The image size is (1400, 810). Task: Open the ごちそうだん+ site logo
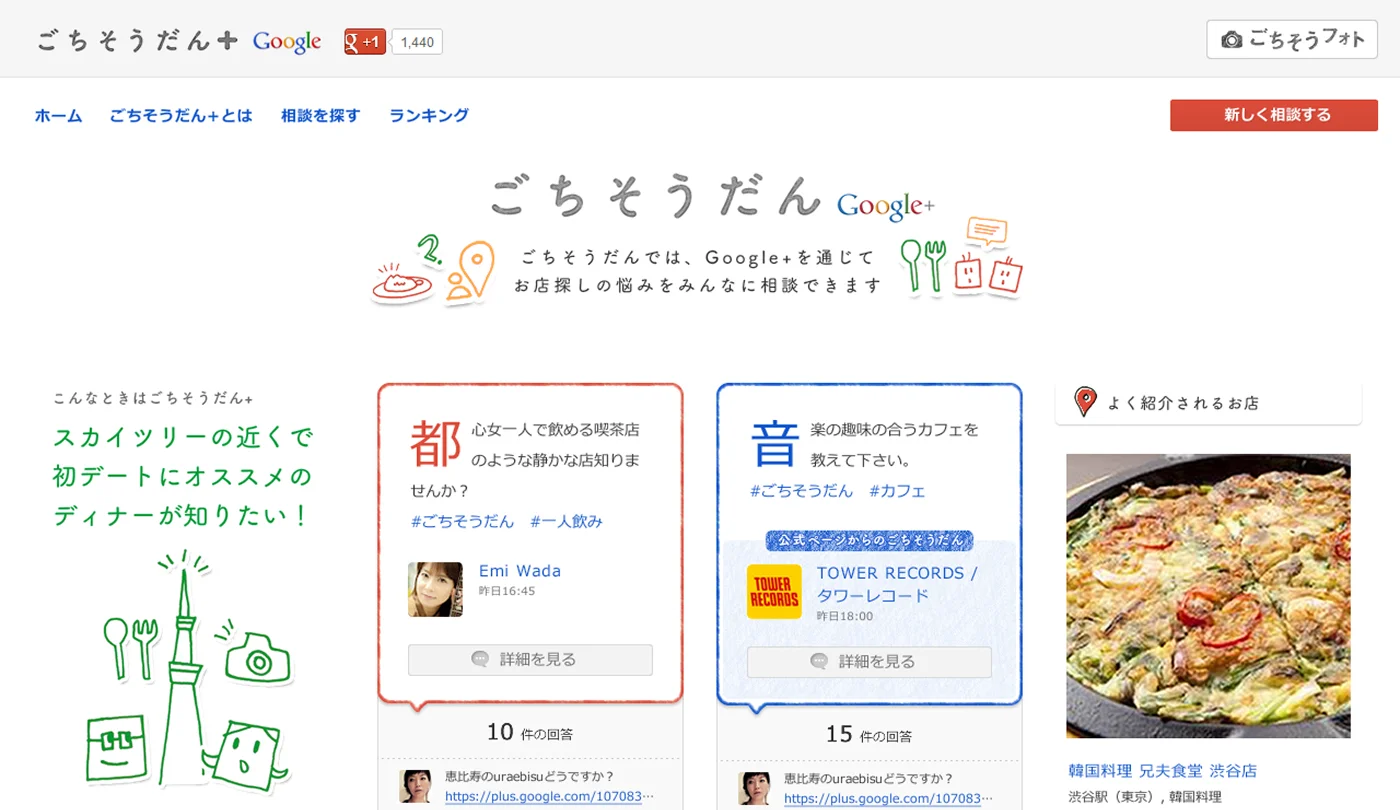[138, 41]
